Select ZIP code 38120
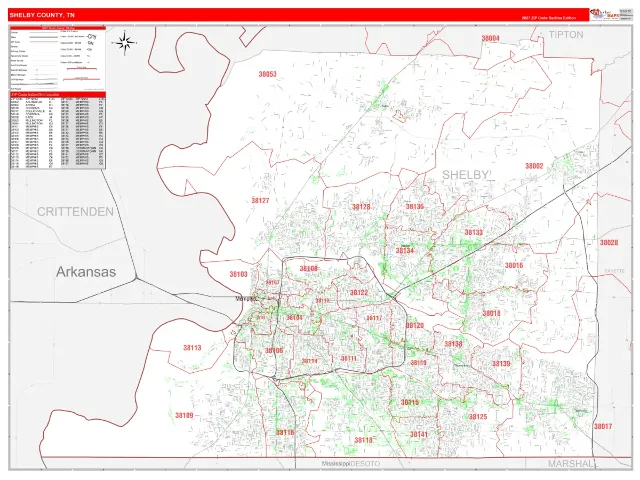Image resolution: width=640 pixels, height=480 pixels. click(415, 325)
